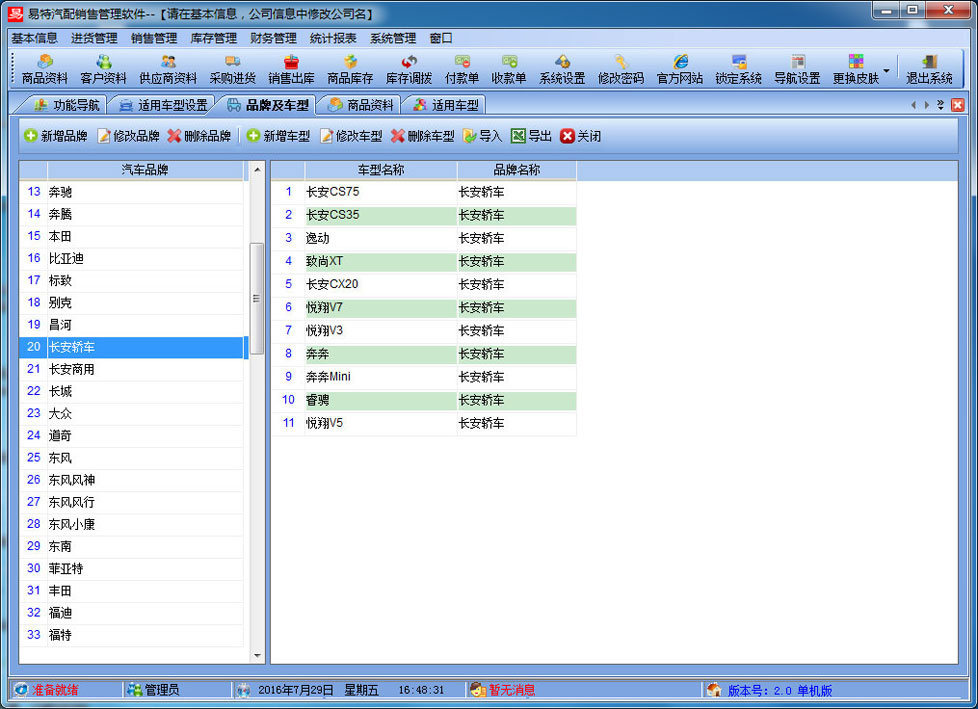Image resolution: width=978 pixels, height=709 pixels.
Task: Open 客户资料 from the toolbar
Action: [104, 69]
